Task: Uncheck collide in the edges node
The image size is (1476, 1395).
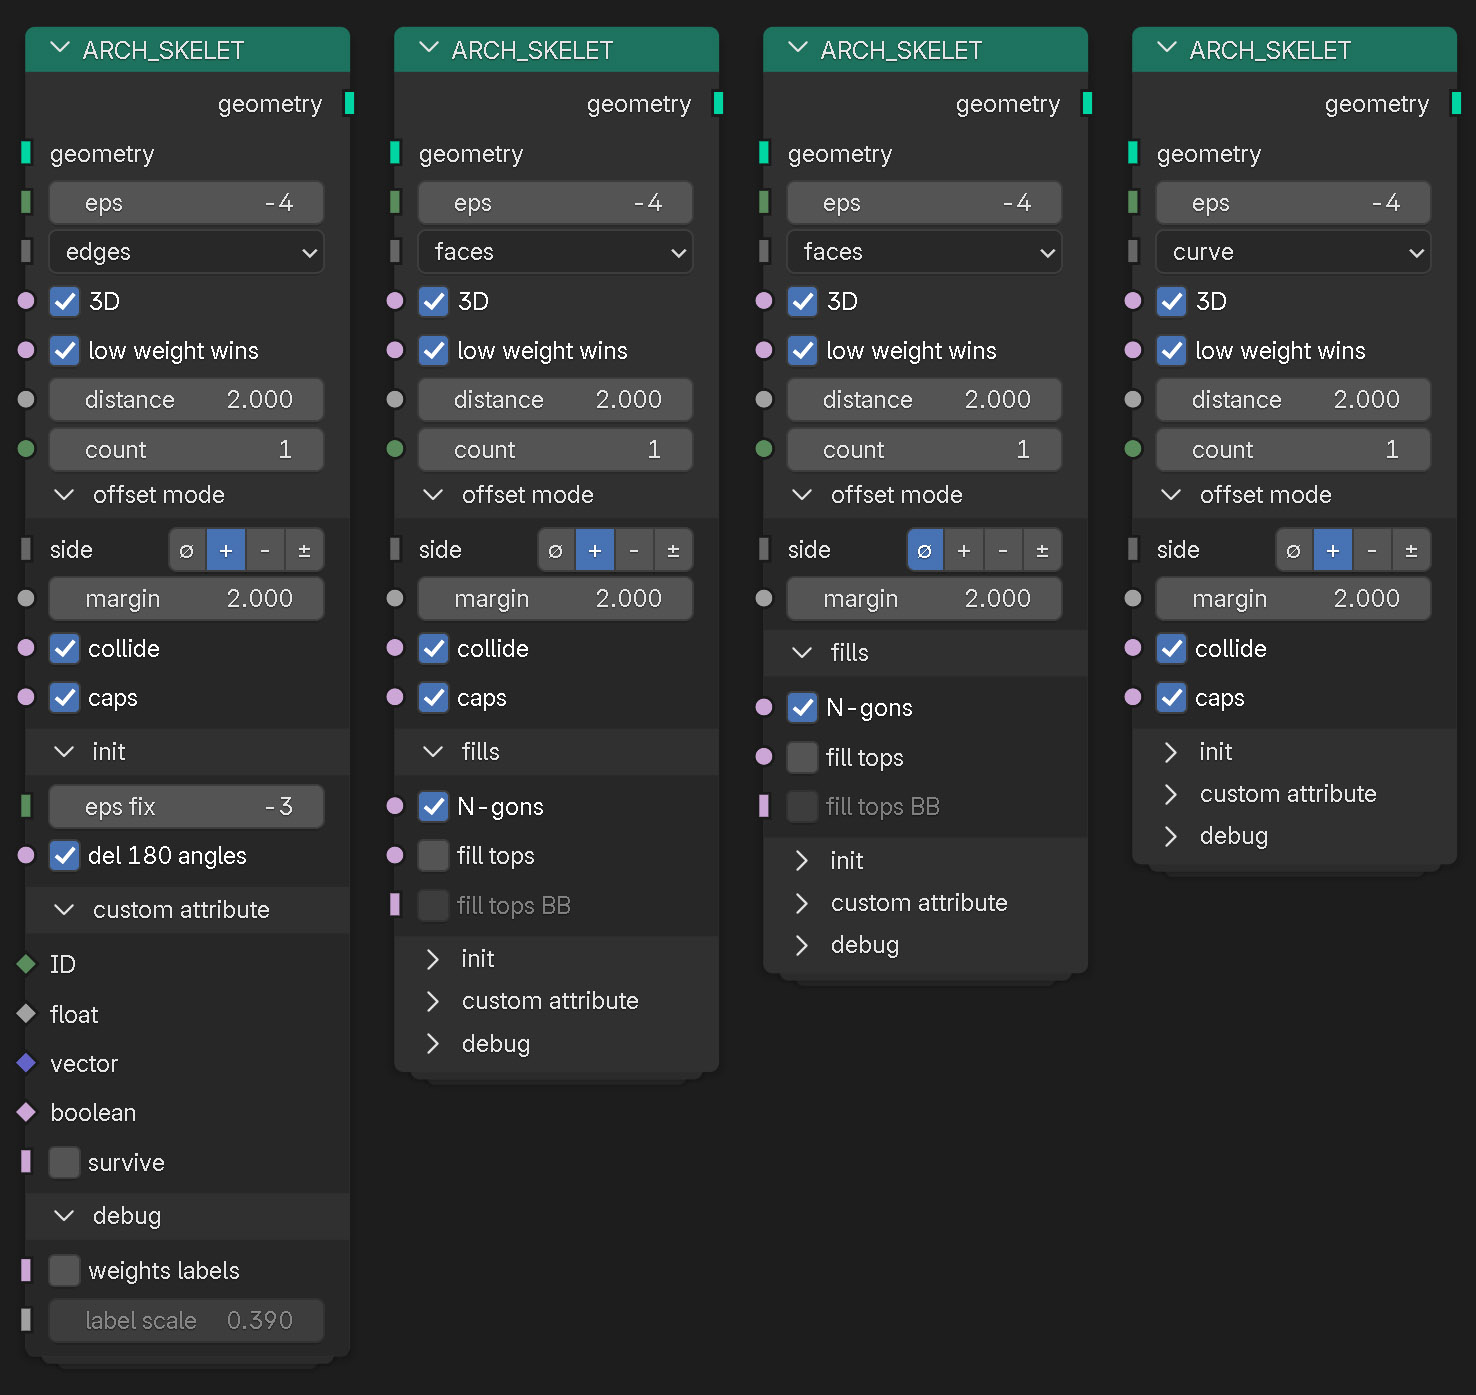Action: tap(65, 648)
